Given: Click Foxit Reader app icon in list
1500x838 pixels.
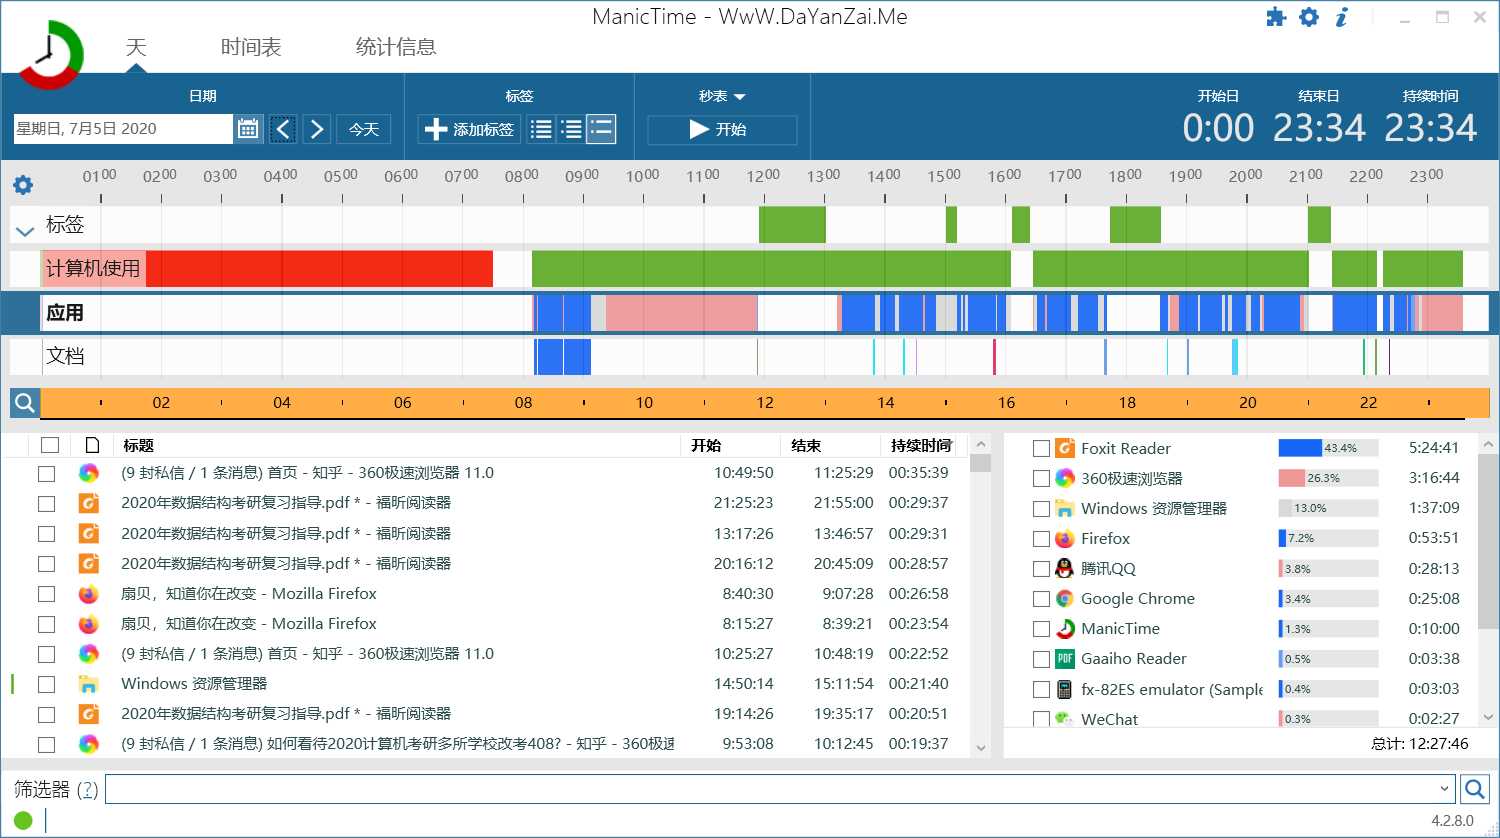Looking at the screenshot, I should tap(1065, 448).
